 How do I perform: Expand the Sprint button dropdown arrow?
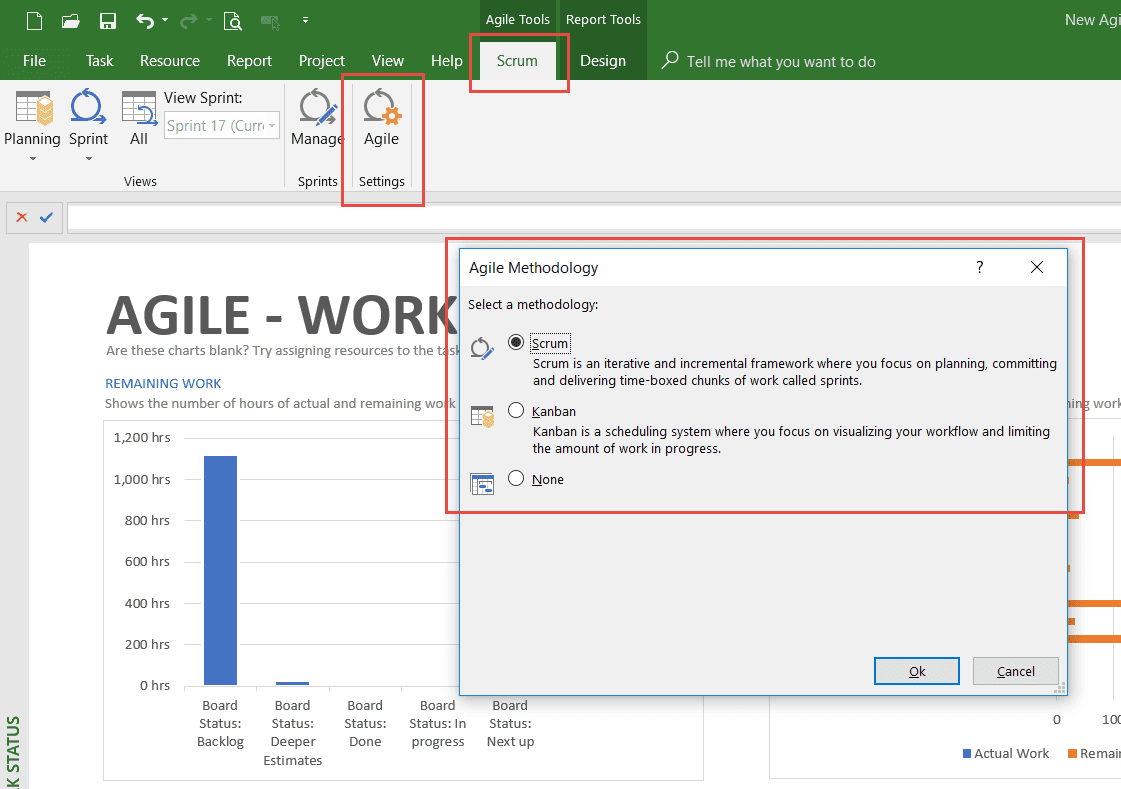(x=89, y=159)
